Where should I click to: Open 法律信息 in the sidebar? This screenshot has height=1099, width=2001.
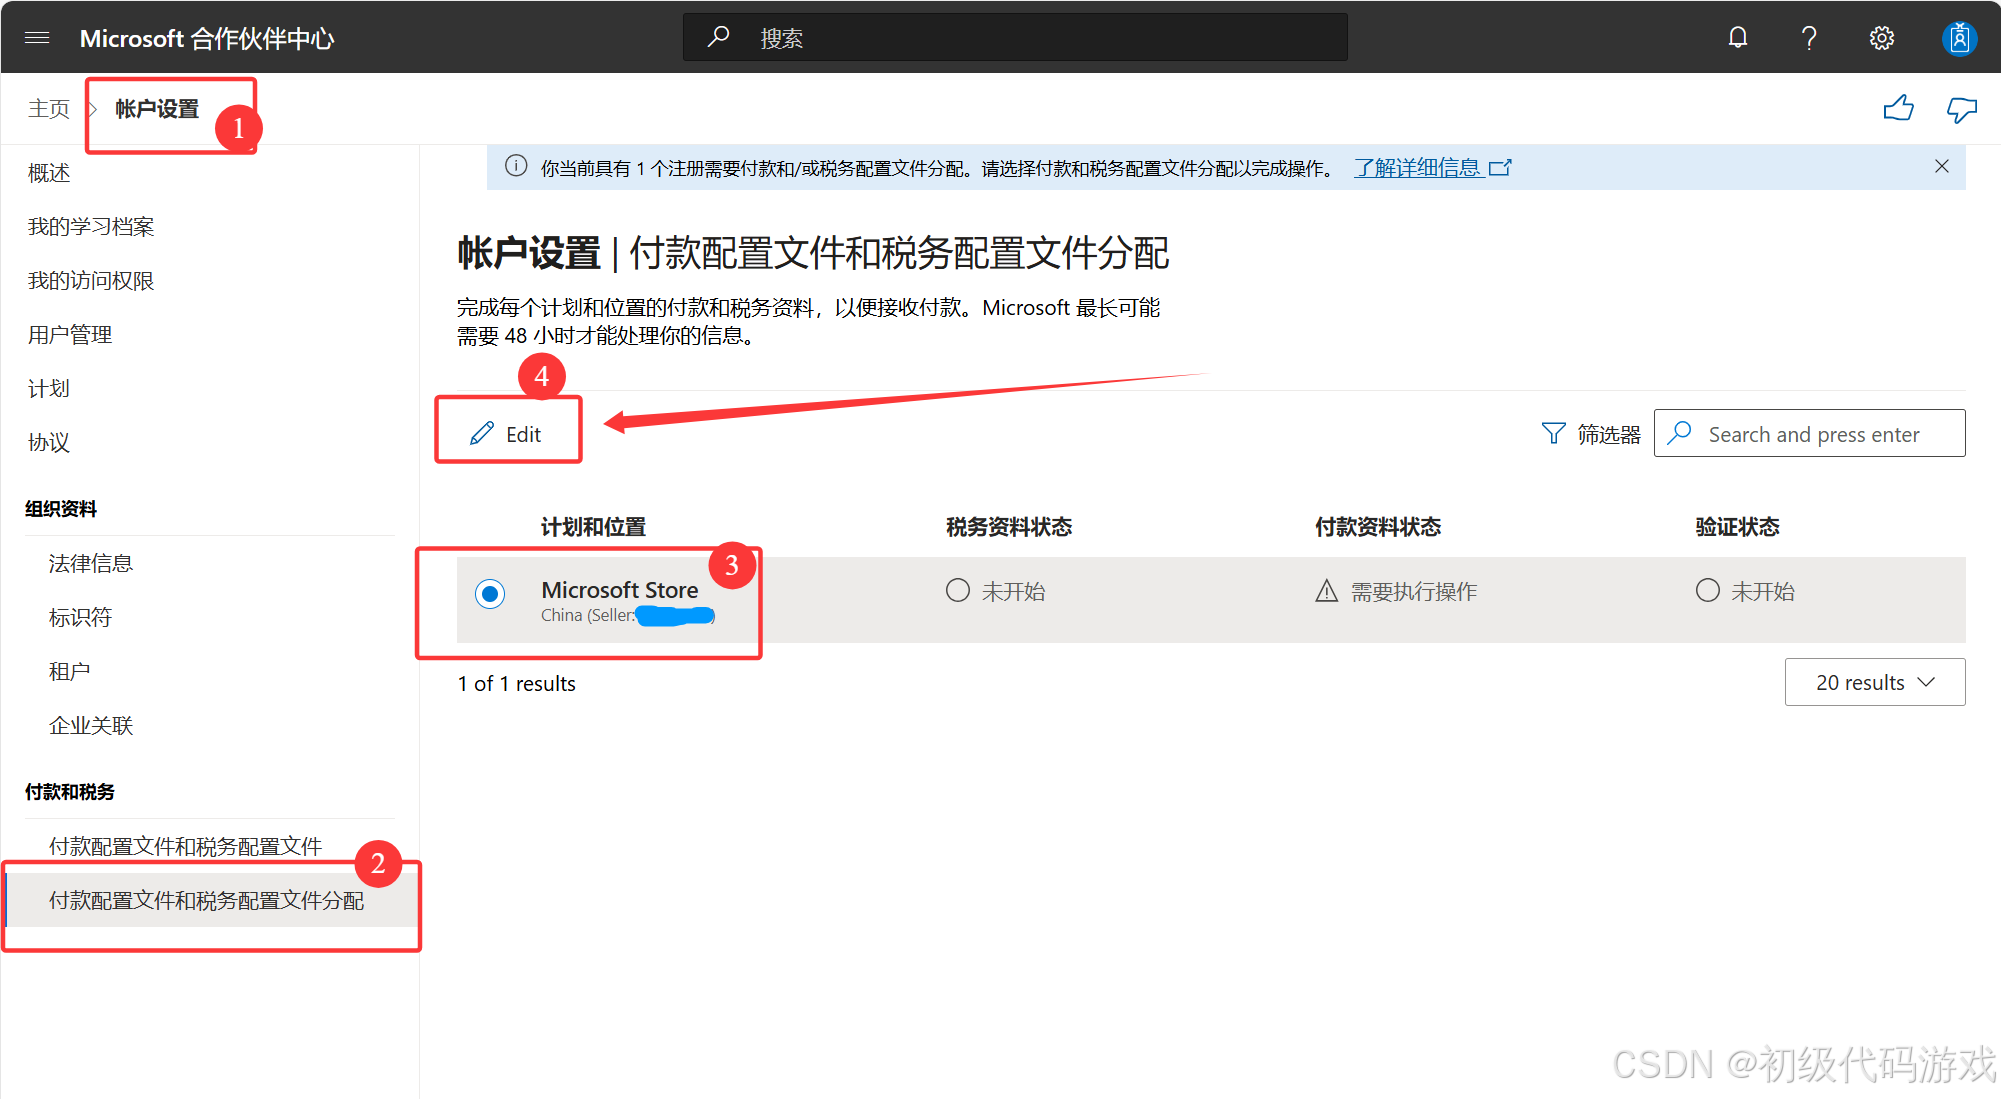91,564
